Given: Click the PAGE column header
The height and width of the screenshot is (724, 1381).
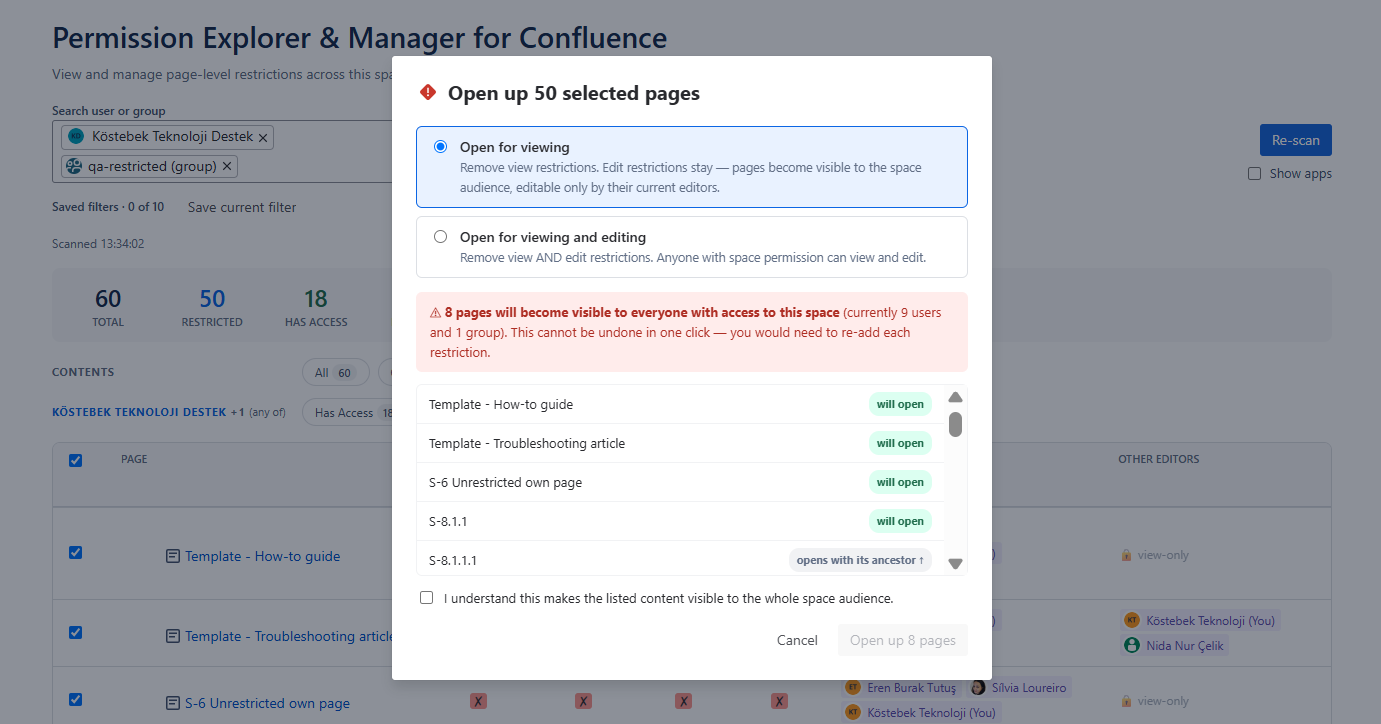Looking at the screenshot, I should 134,459.
